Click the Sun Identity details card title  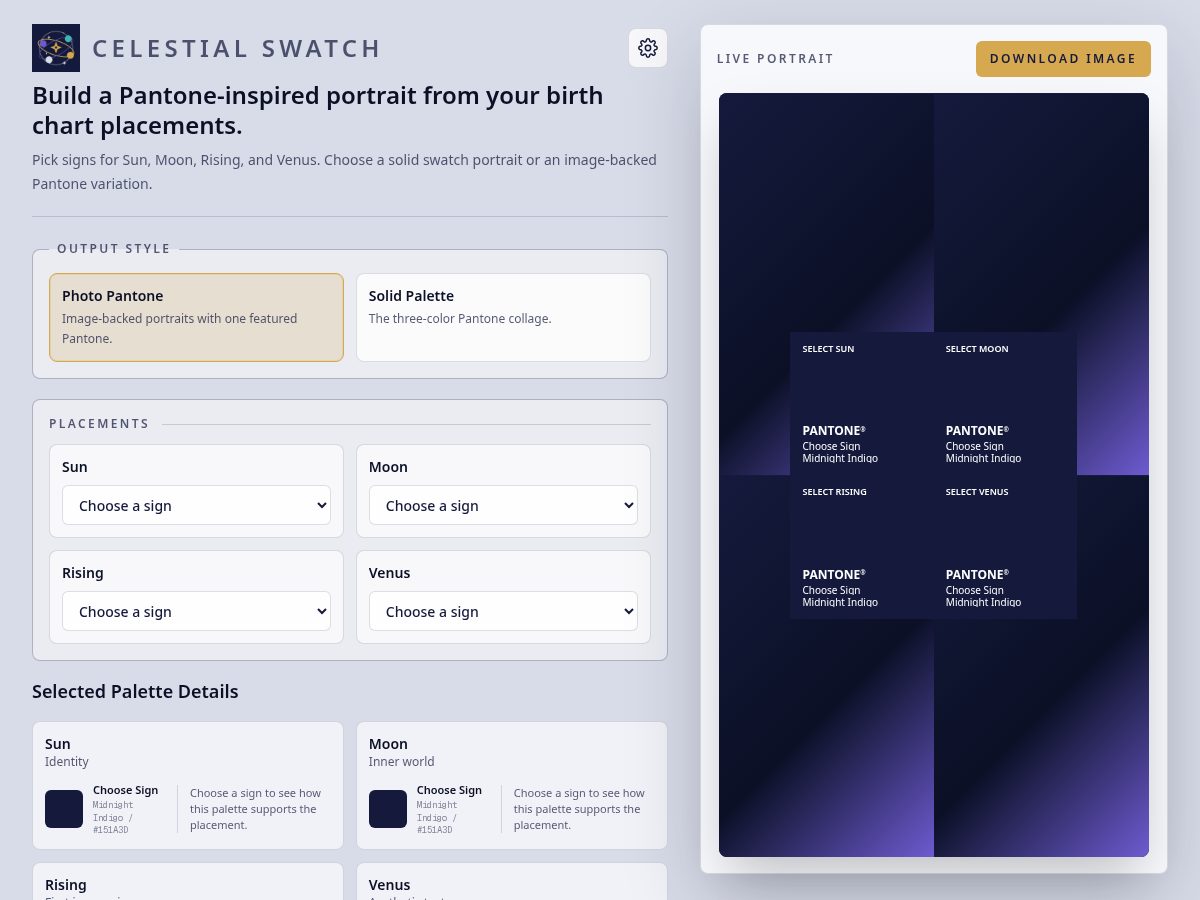58,744
